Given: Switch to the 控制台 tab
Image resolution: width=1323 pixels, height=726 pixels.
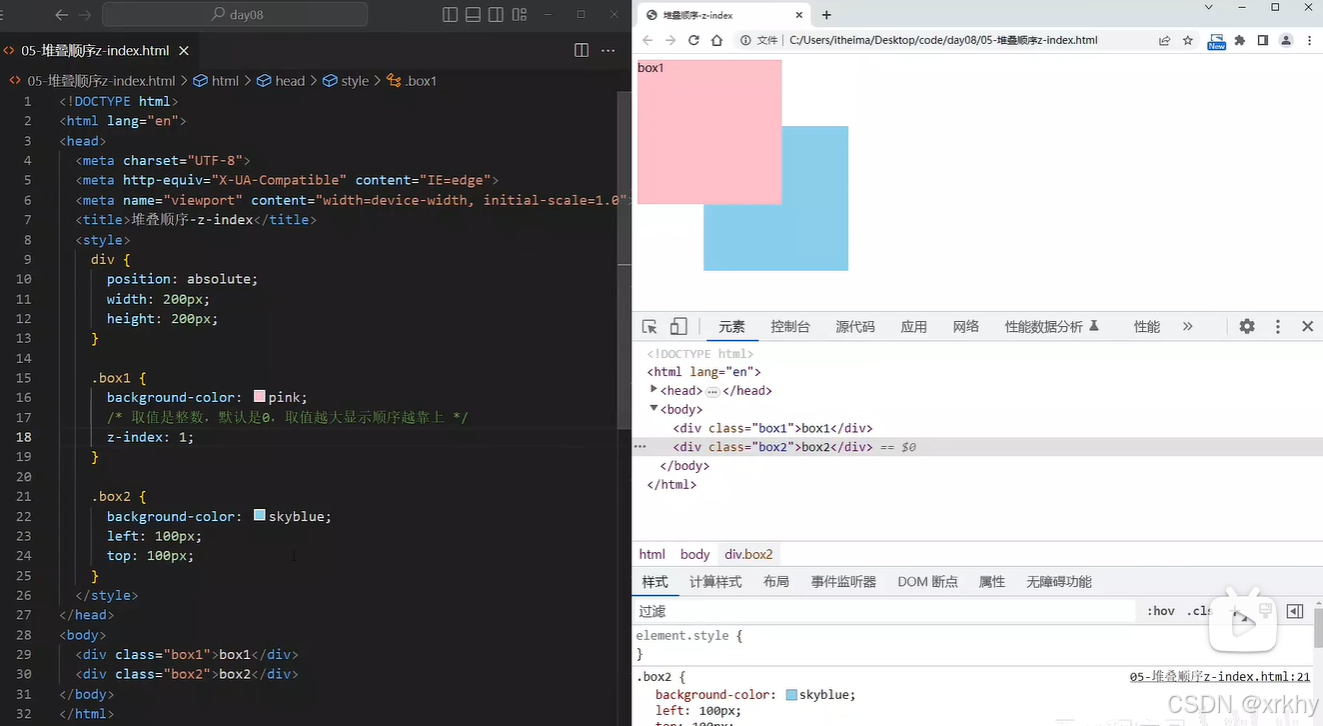Looking at the screenshot, I should pyautogui.click(x=790, y=327).
